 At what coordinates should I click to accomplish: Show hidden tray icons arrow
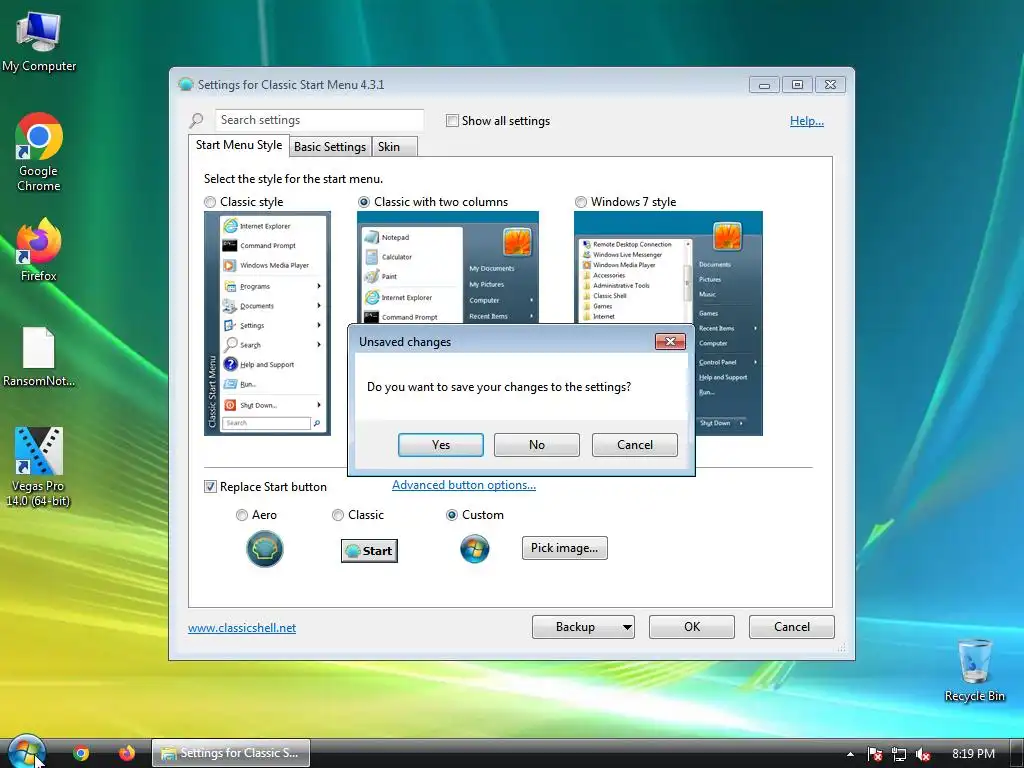[850, 754]
